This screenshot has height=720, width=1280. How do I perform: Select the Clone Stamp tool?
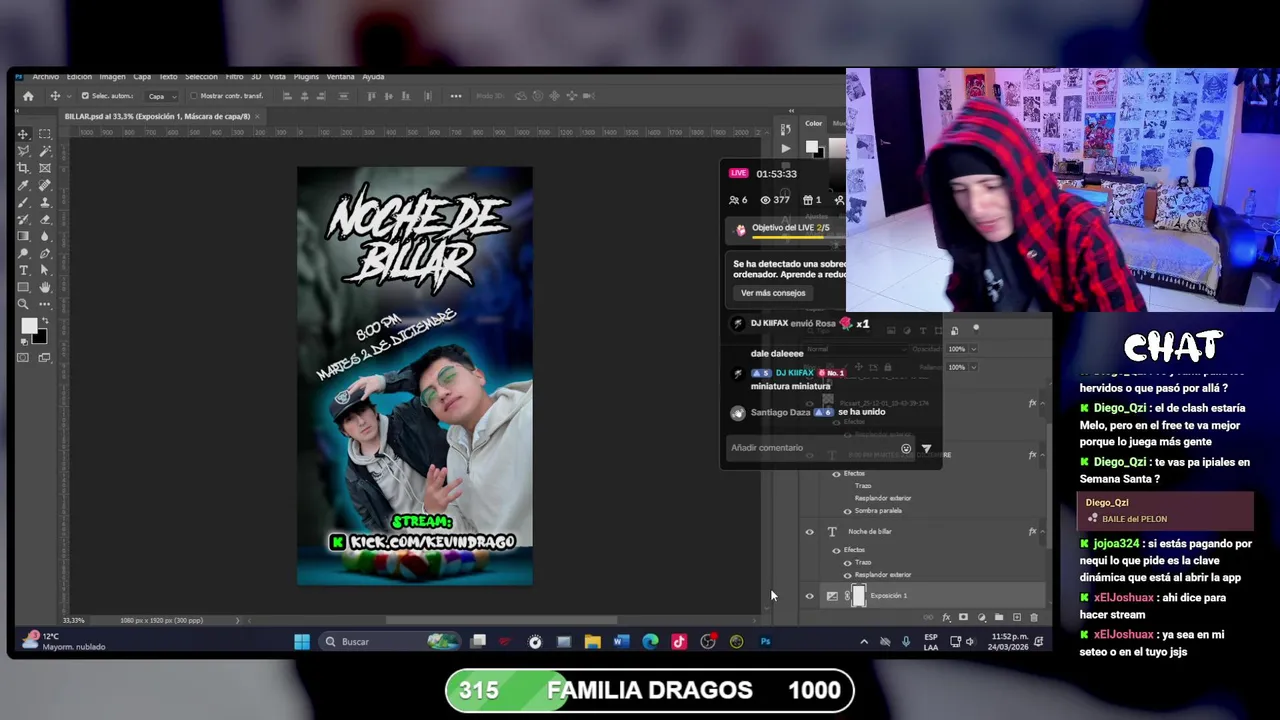(x=45, y=202)
